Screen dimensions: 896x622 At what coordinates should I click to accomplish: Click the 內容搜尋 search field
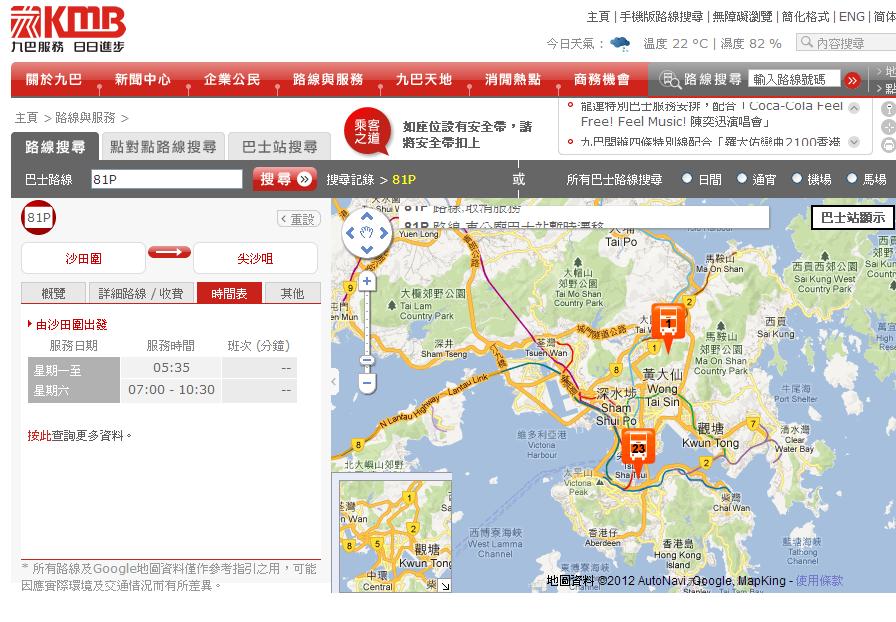coord(846,43)
